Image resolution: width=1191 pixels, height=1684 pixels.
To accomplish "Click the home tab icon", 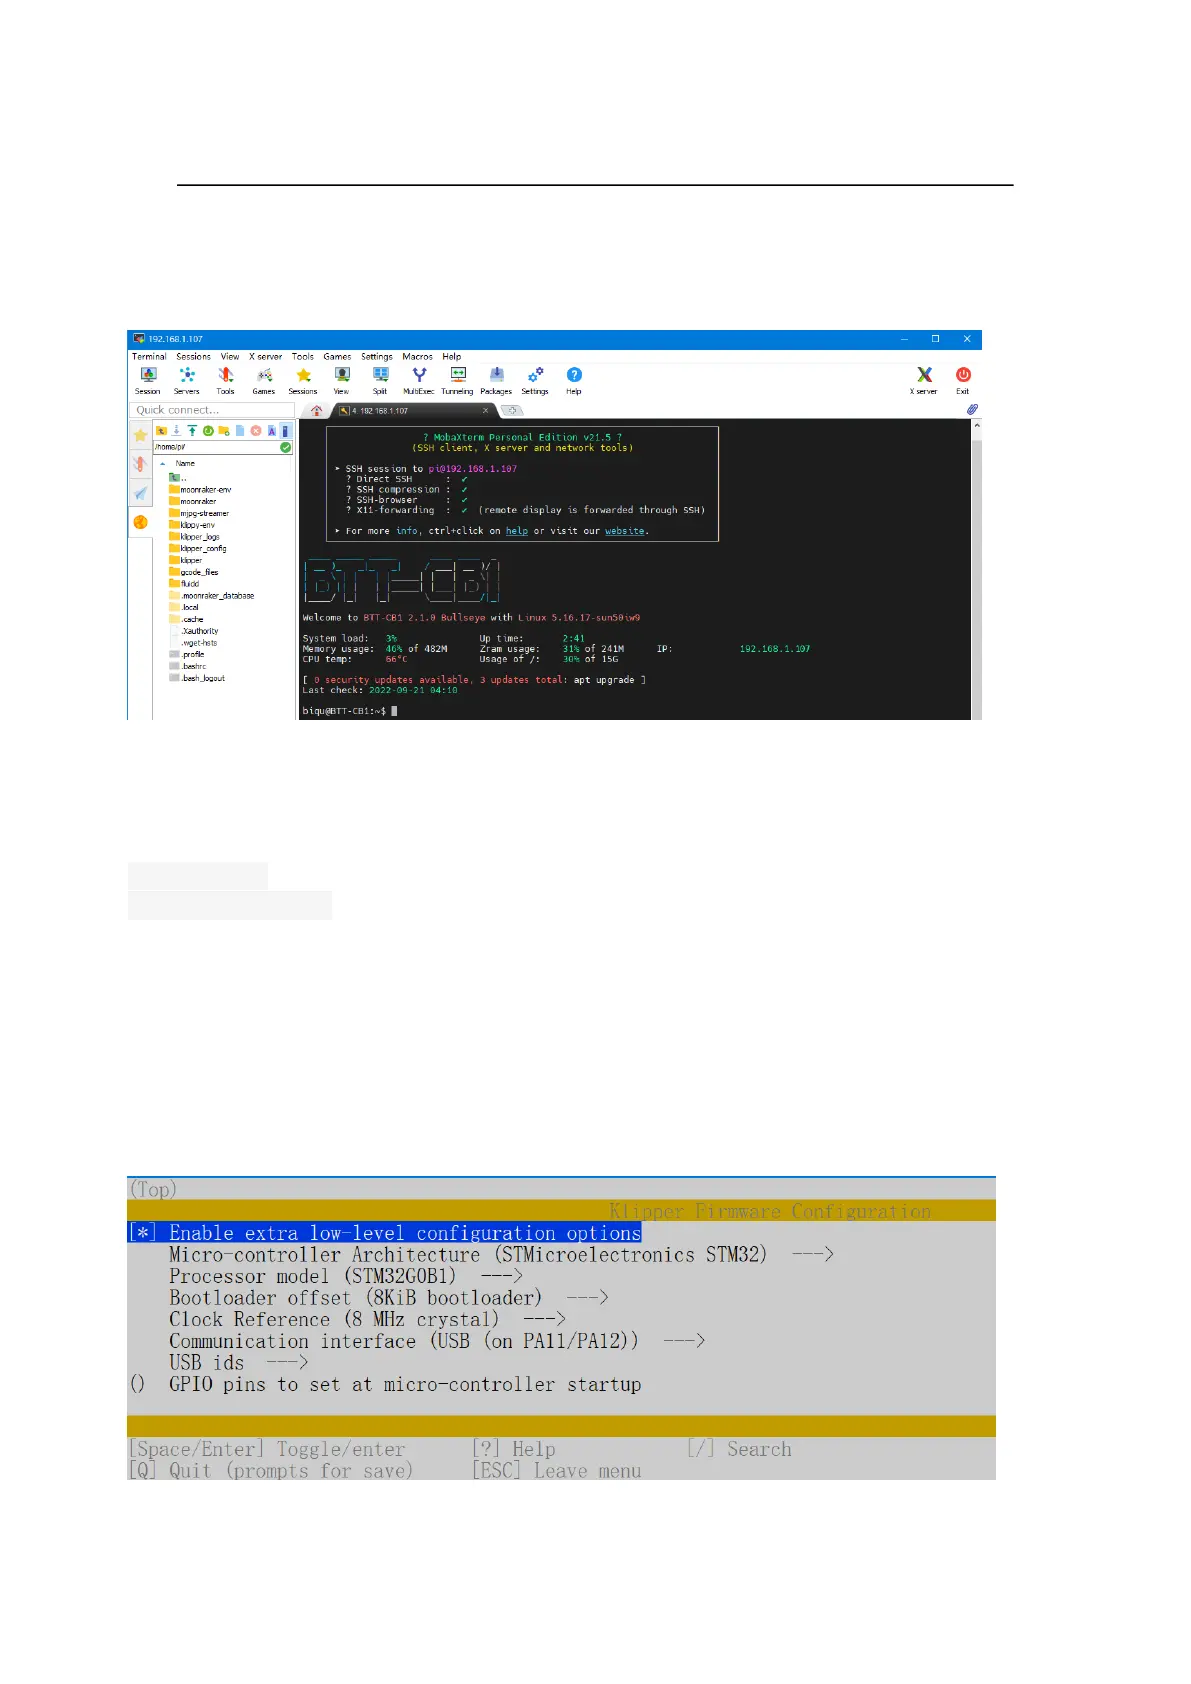I will pyautogui.click(x=317, y=410).
